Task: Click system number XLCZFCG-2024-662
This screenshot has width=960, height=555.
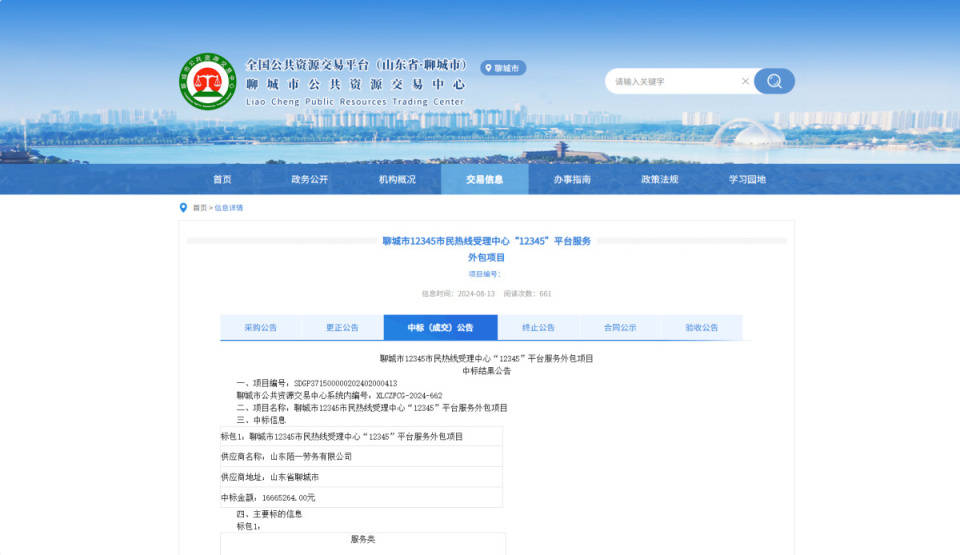Action: pos(409,396)
